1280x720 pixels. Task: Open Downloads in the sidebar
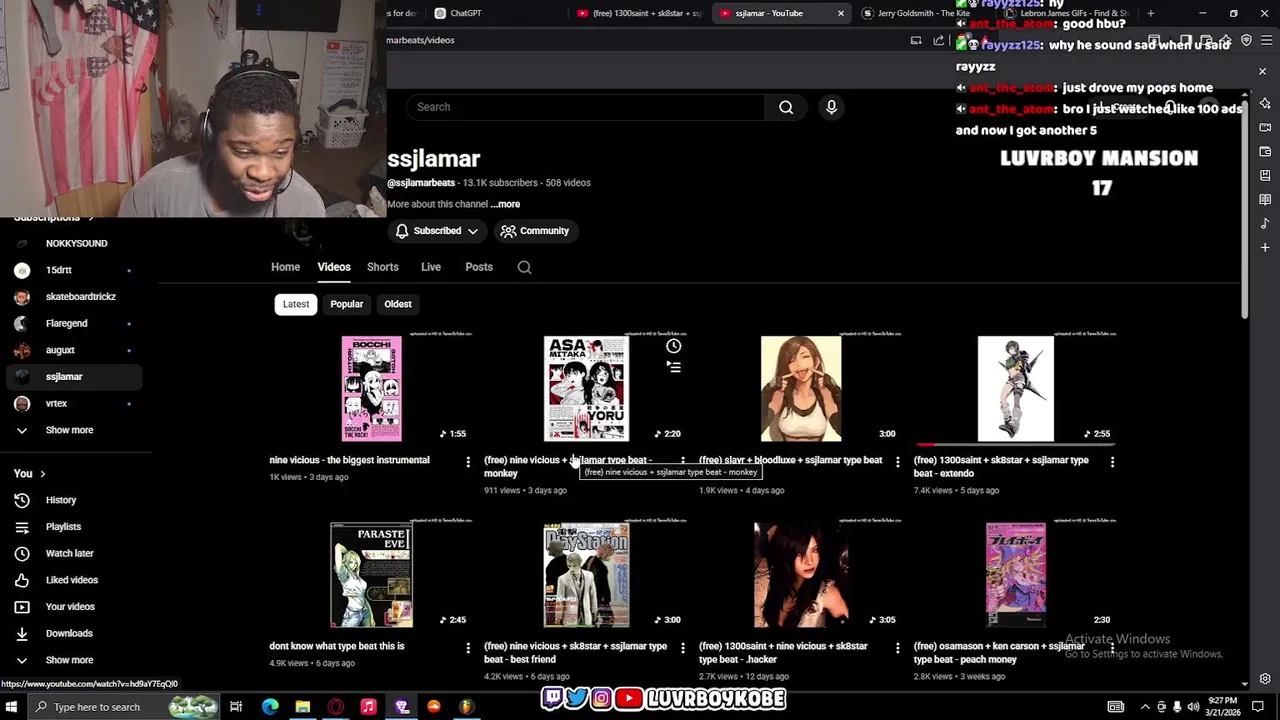point(69,634)
